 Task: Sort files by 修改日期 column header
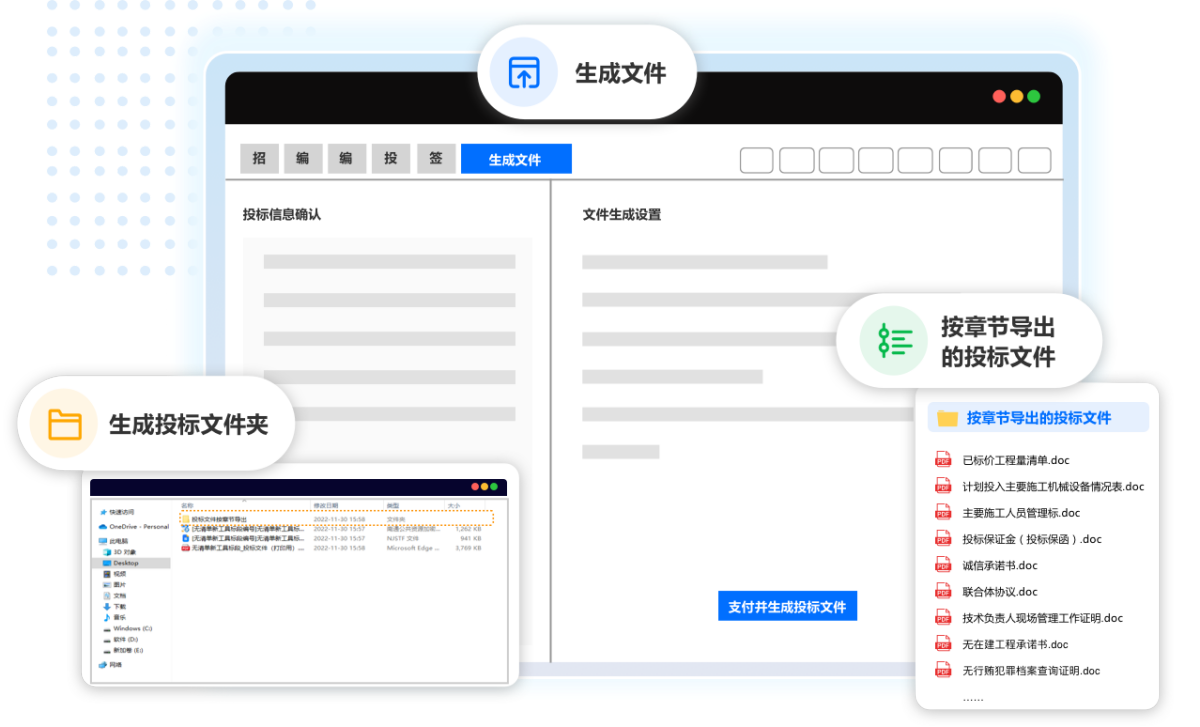326,506
